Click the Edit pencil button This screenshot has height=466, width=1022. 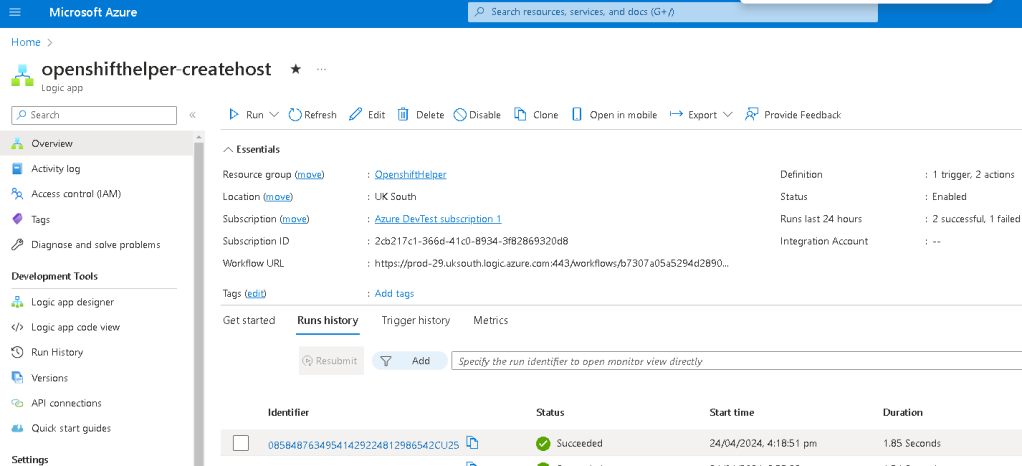pyautogui.click(x=367, y=115)
